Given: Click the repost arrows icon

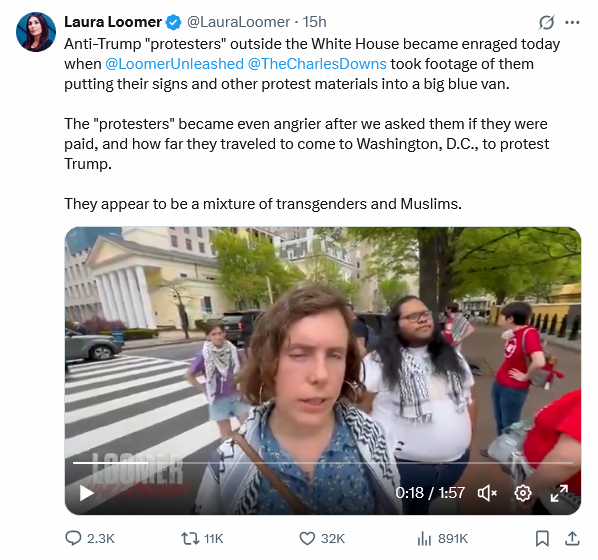Looking at the screenshot, I should (x=190, y=538).
